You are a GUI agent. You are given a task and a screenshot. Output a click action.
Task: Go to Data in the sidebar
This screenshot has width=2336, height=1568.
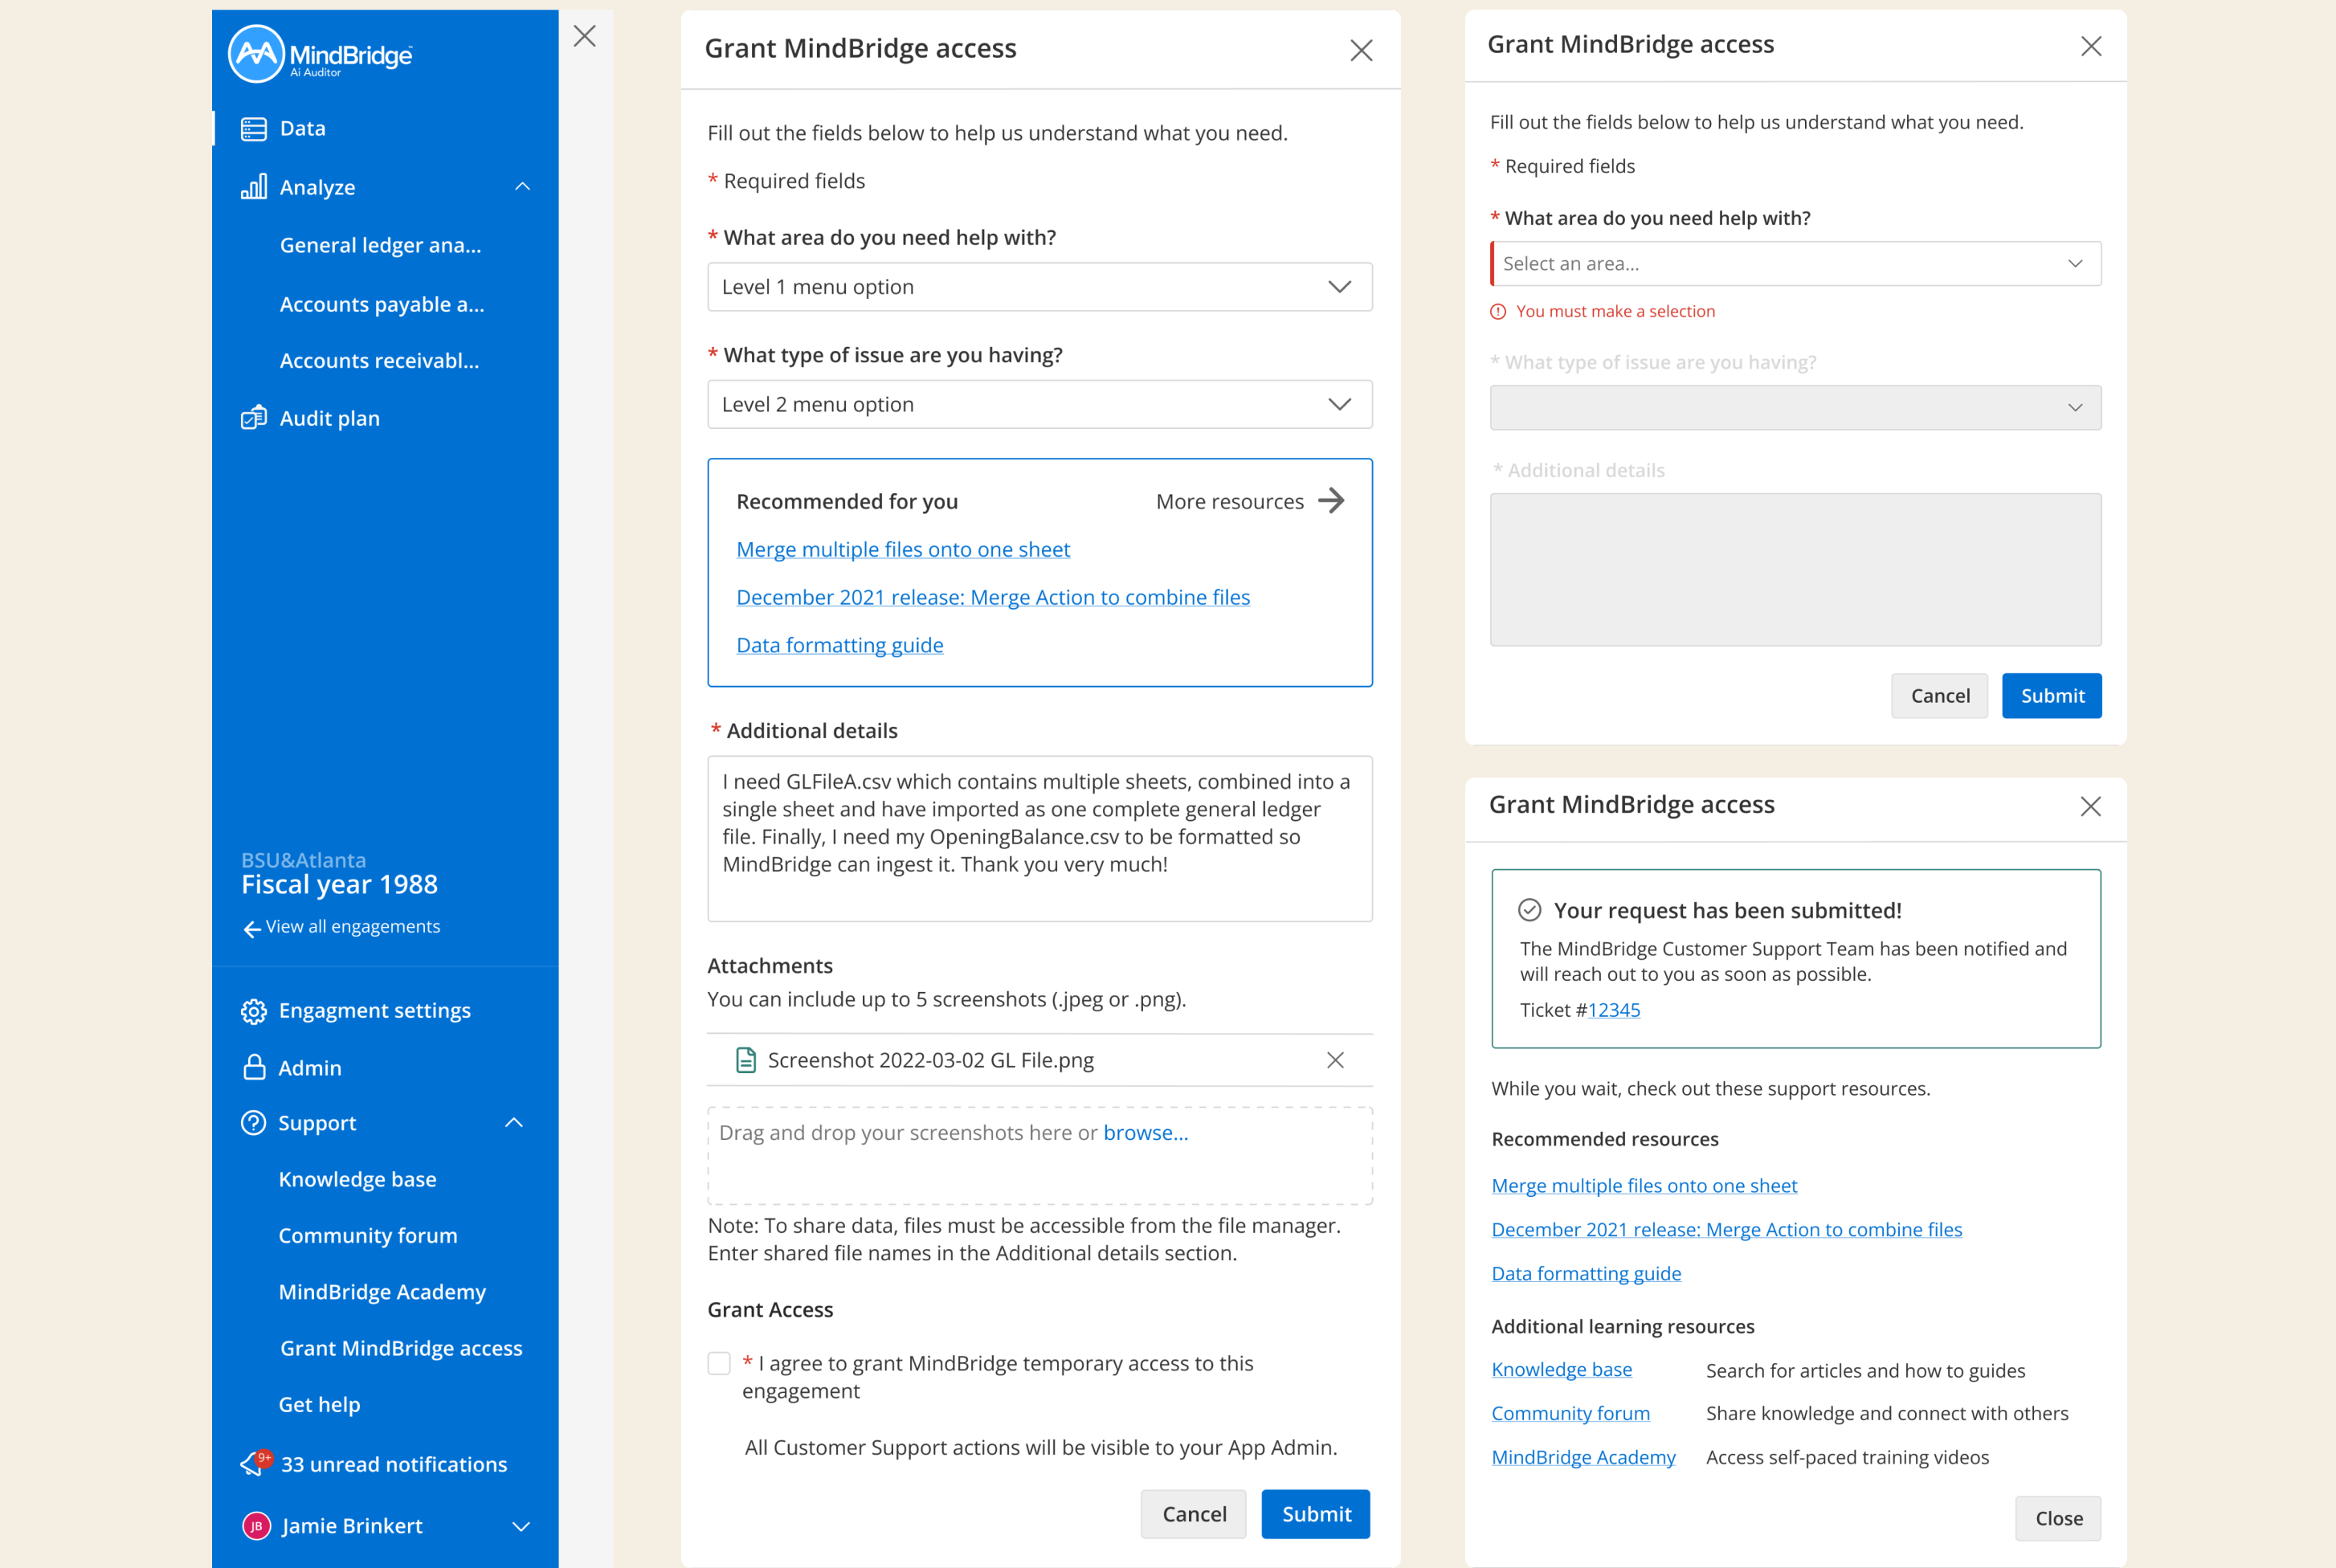click(x=303, y=128)
